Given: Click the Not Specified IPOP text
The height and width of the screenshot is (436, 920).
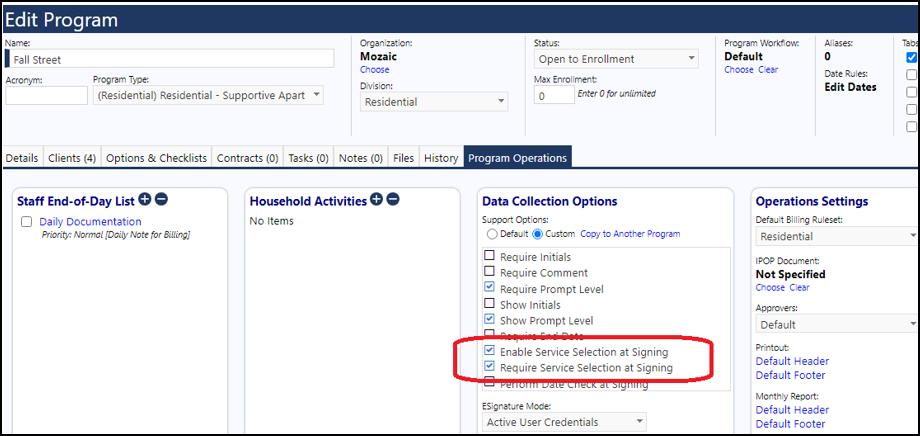Looking at the screenshot, I should 790,274.
